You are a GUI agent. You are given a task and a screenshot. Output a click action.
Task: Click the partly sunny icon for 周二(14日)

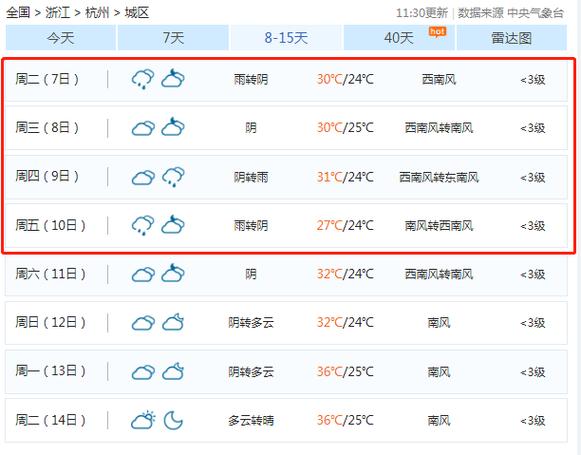tap(143, 420)
